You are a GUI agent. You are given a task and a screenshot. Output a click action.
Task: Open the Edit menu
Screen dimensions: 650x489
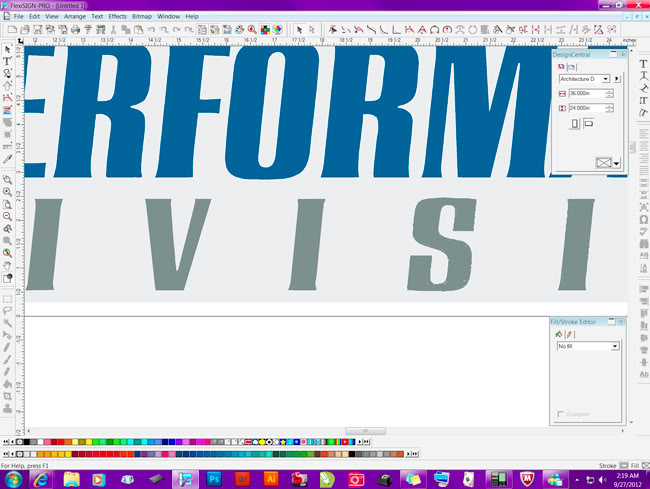pos(34,17)
